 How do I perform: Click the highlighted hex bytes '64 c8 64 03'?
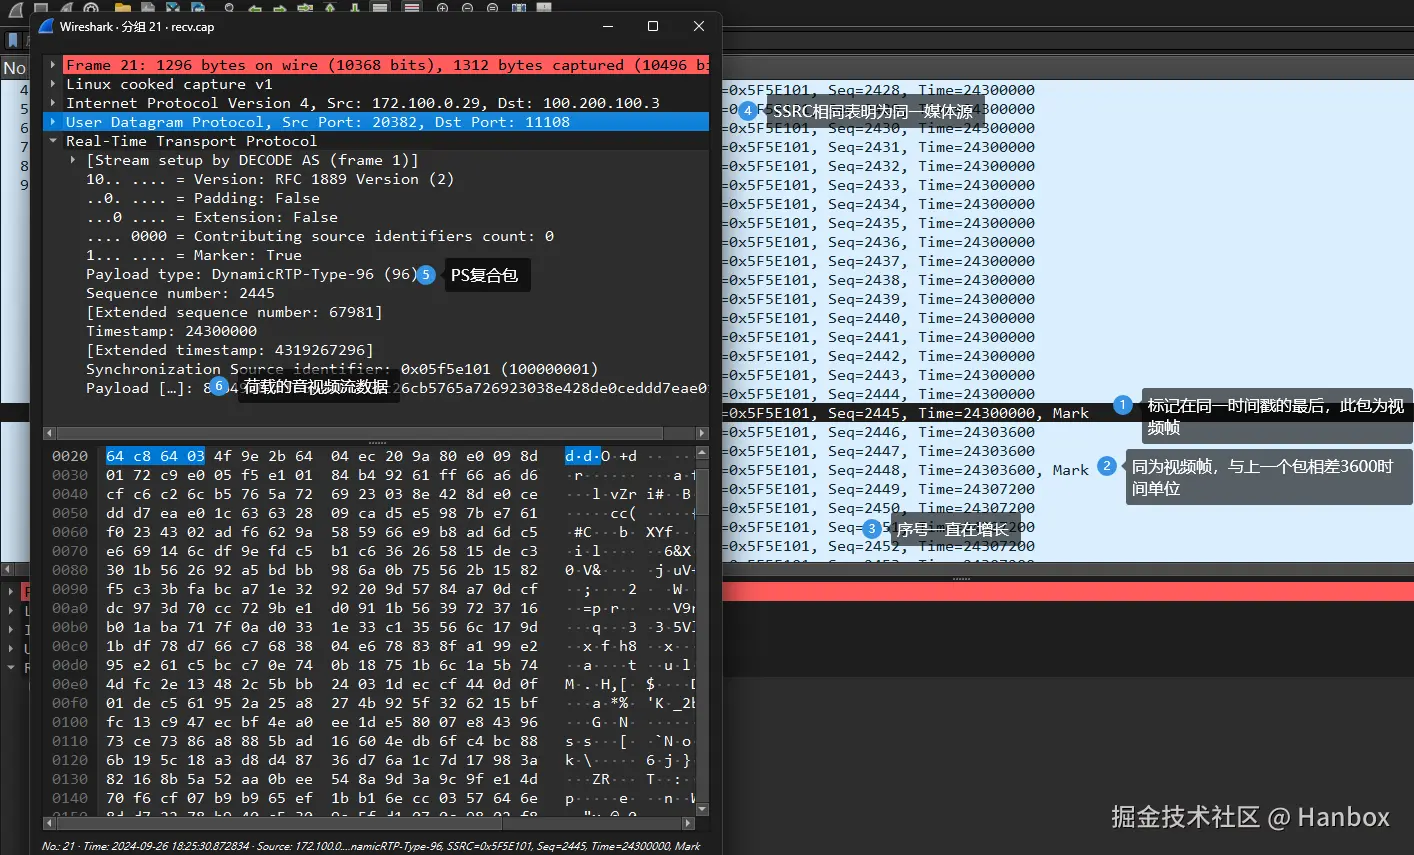click(x=155, y=456)
